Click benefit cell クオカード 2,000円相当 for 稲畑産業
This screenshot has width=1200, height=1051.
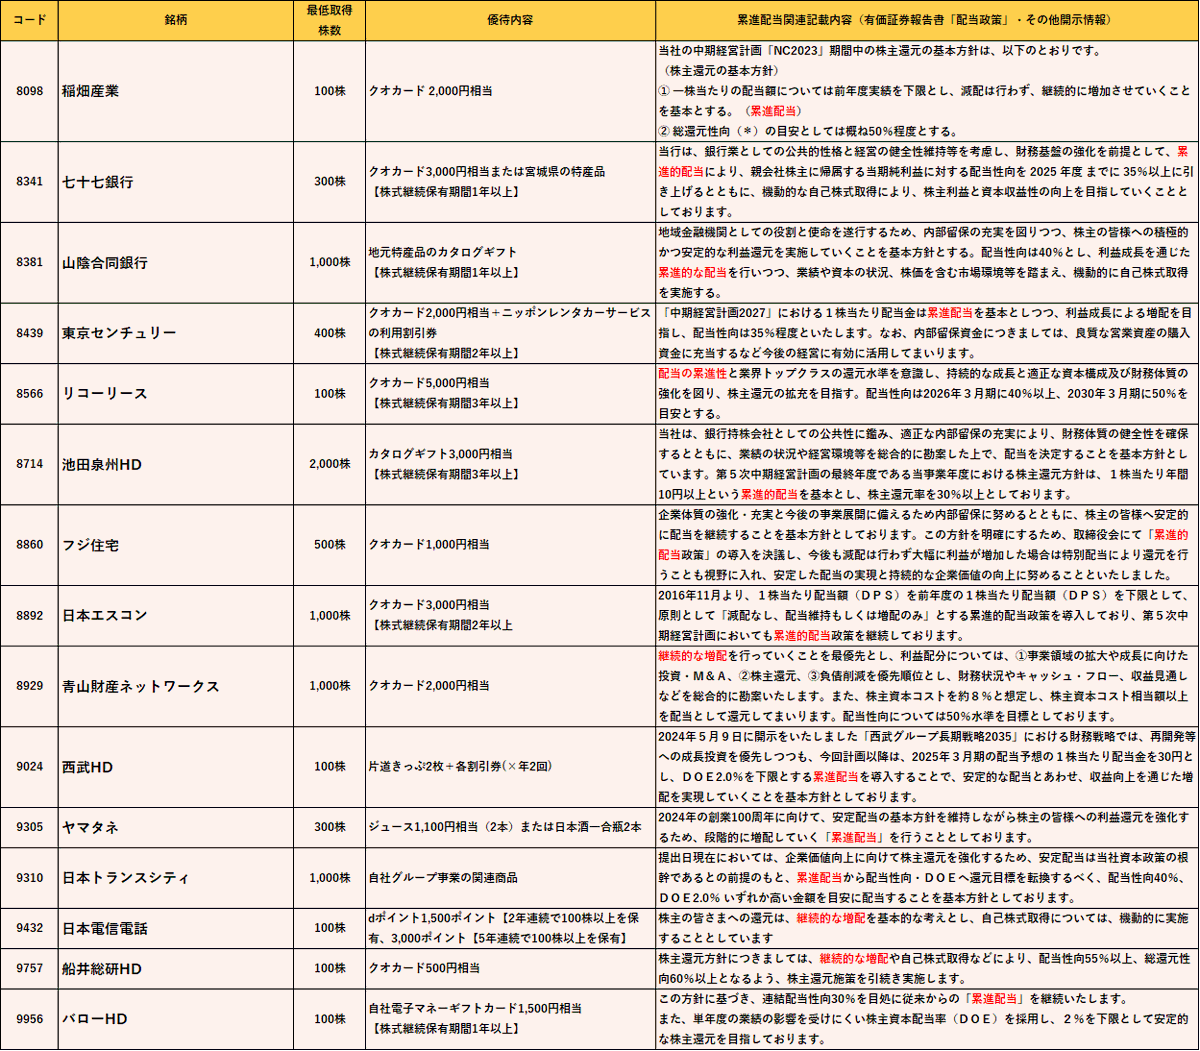pyautogui.click(x=511, y=91)
